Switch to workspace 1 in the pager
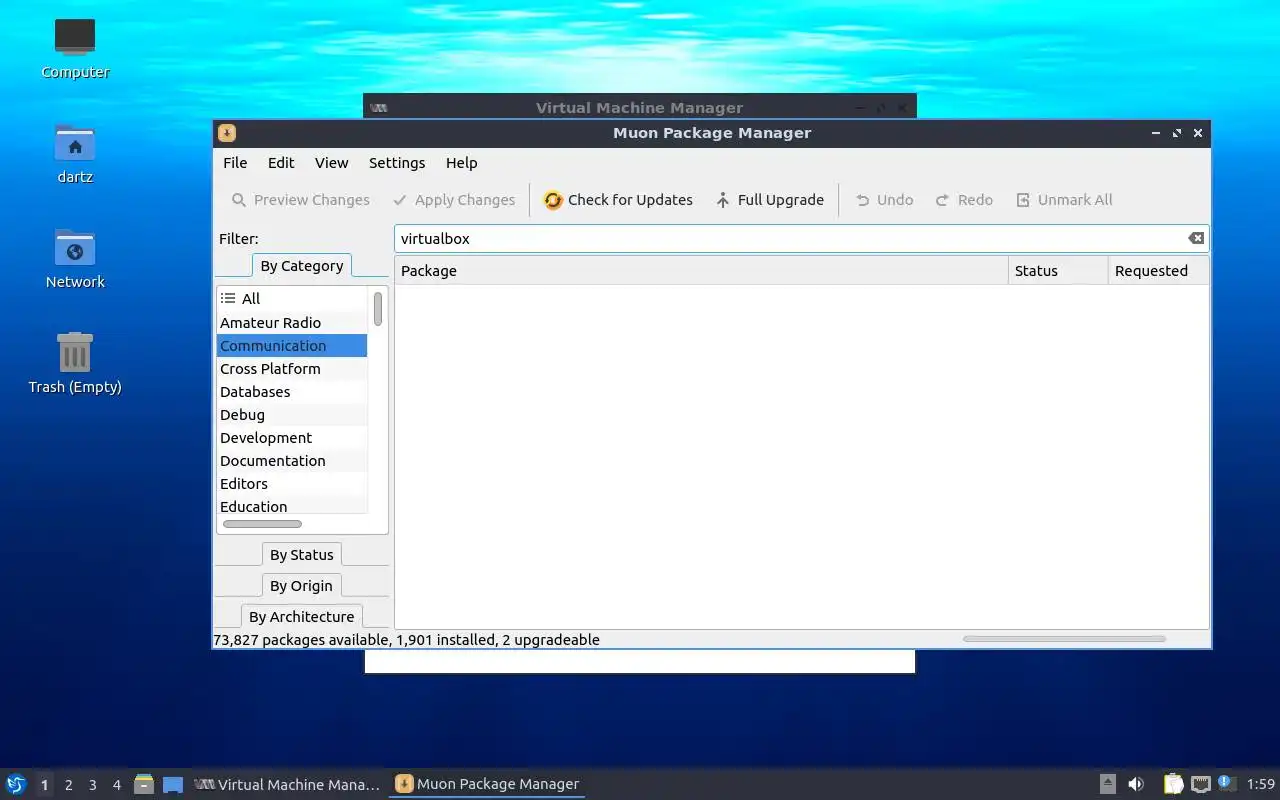 [x=44, y=785]
